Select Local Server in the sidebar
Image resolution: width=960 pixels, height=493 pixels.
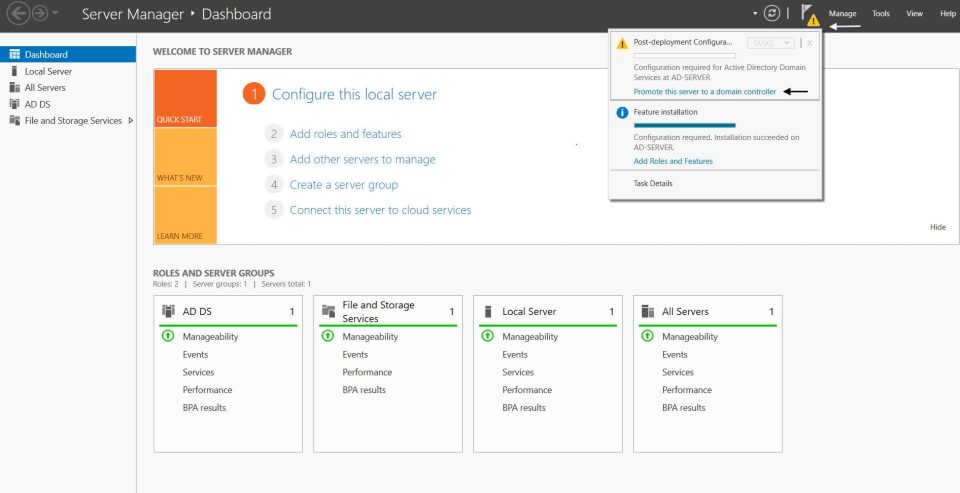48,71
